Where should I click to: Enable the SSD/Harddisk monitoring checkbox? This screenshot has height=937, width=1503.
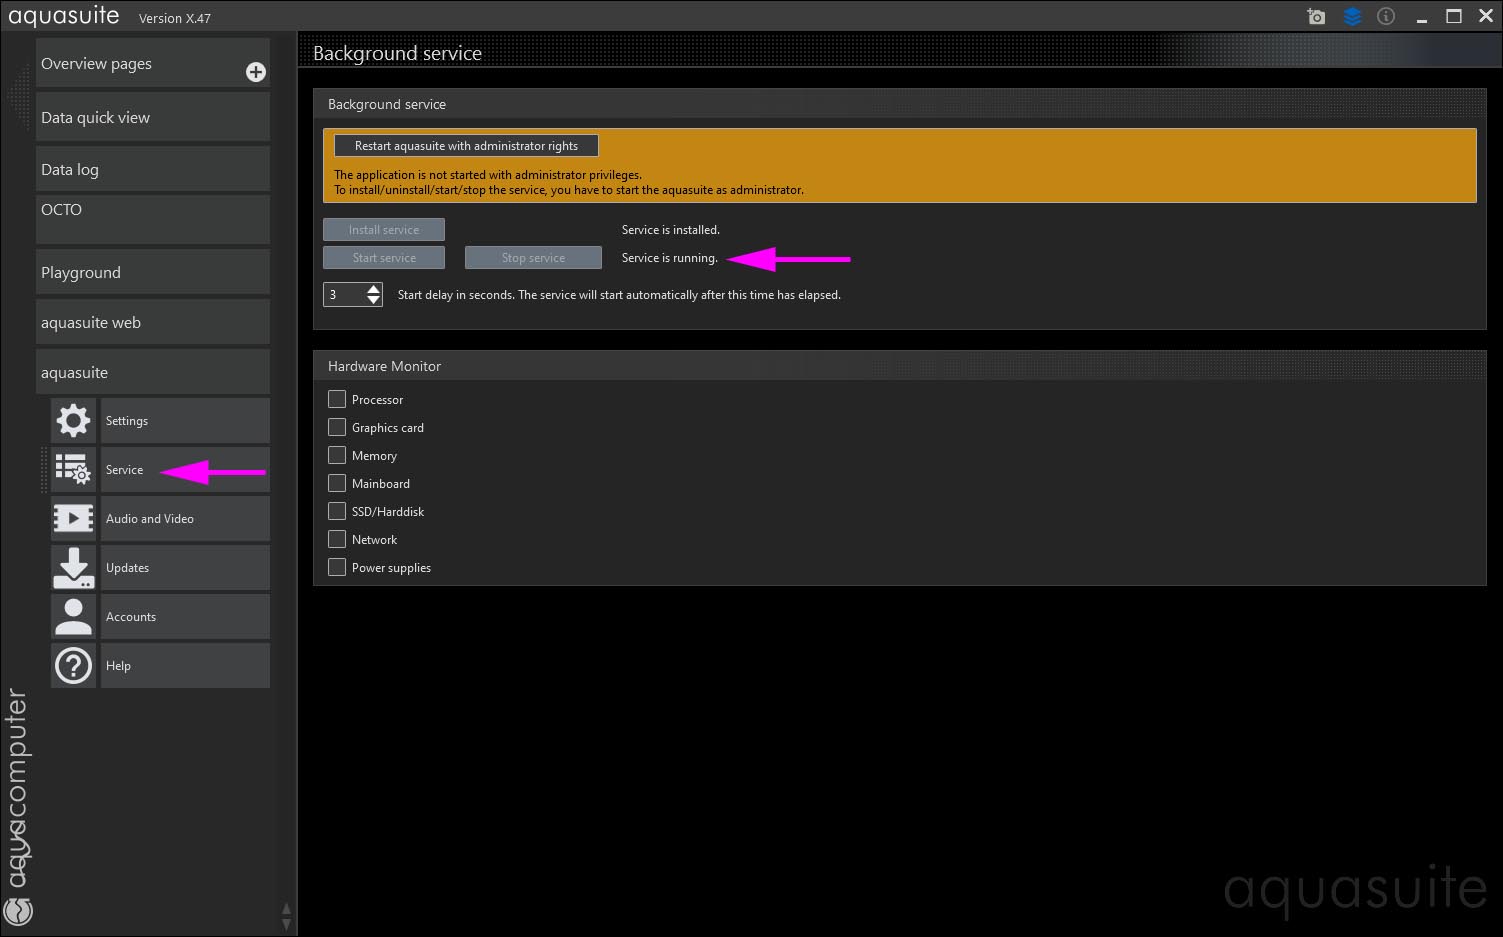337,511
